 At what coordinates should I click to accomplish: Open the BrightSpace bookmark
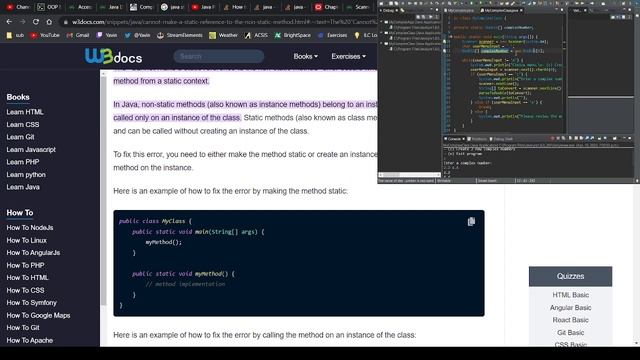[x=293, y=36]
